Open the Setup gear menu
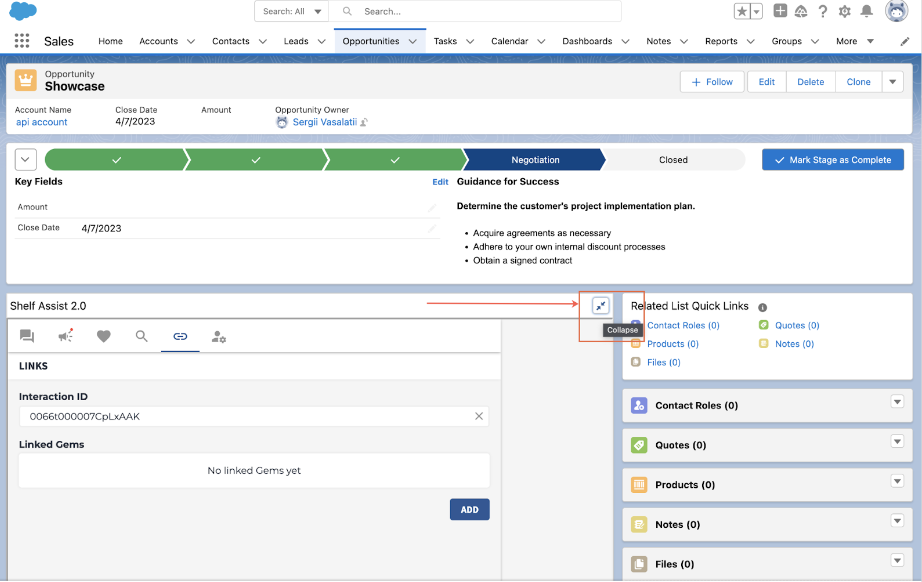The width and height of the screenshot is (922, 582). 844,11
